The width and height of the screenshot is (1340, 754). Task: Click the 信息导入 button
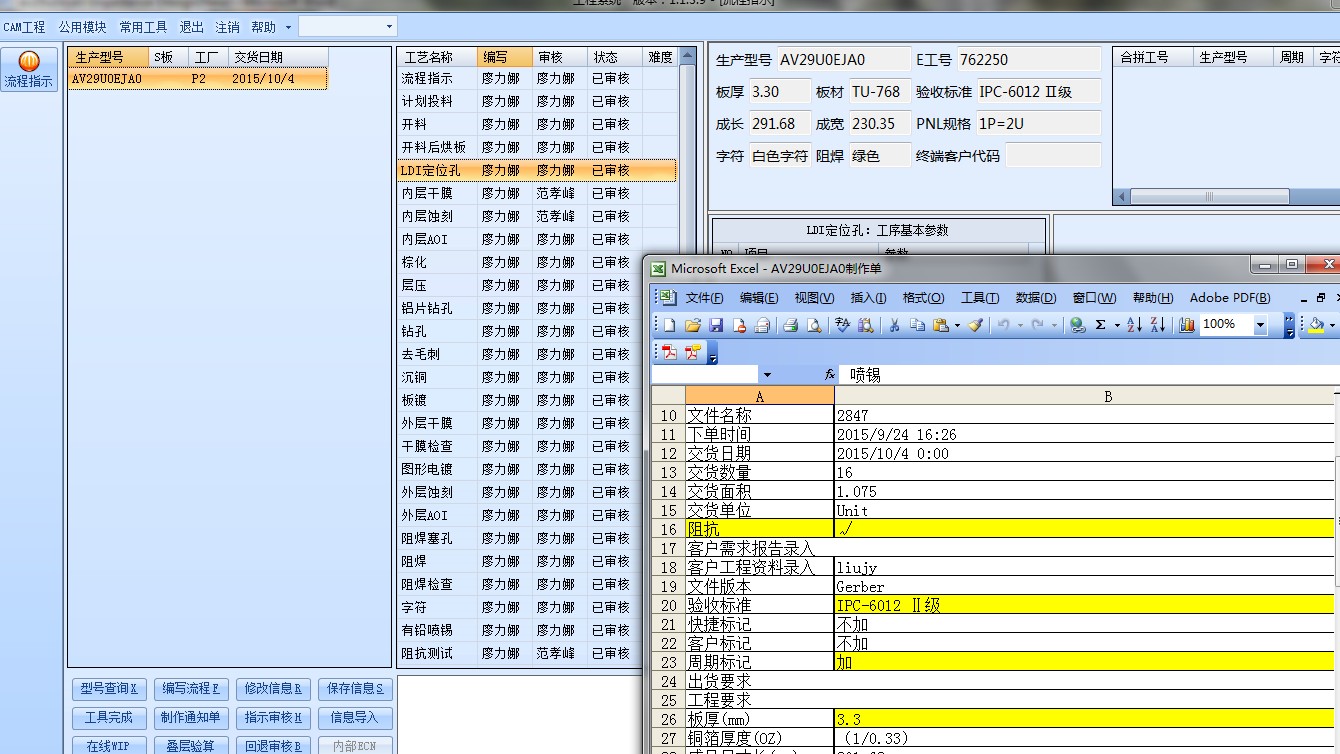356,718
